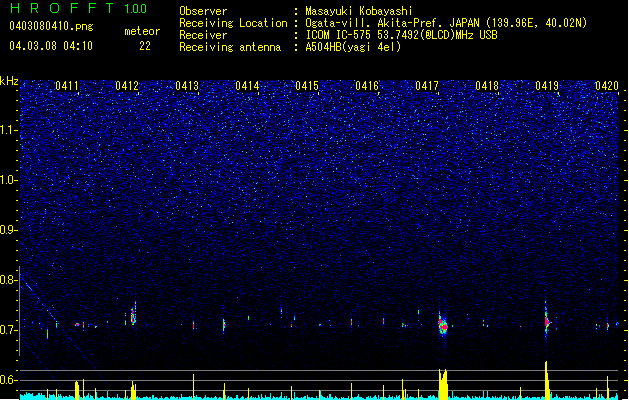This screenshot has width=629, height=400.
Task: Click the 0414 time marker
Action: [x=247, y=86]
